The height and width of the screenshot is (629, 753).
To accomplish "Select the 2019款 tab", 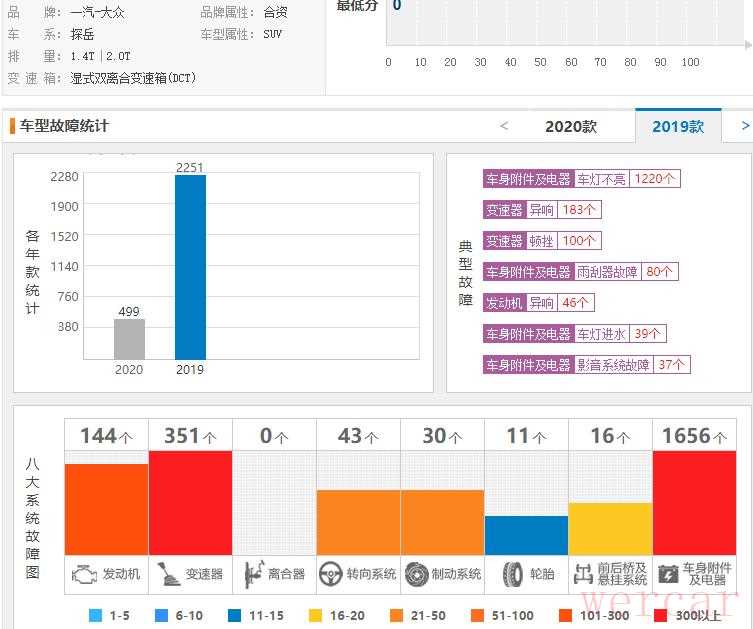I will click(x=677, y=127).
